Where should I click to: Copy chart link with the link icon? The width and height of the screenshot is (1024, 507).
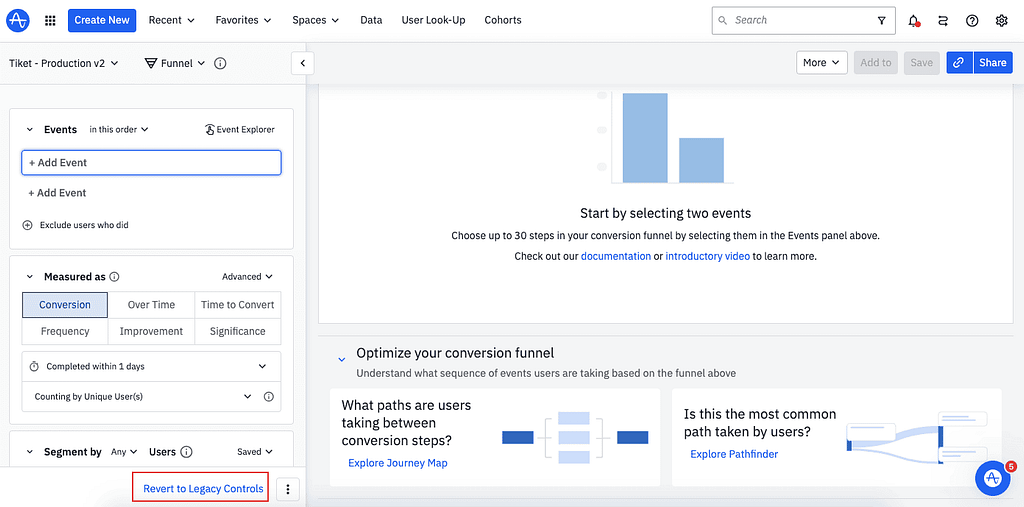959,63
